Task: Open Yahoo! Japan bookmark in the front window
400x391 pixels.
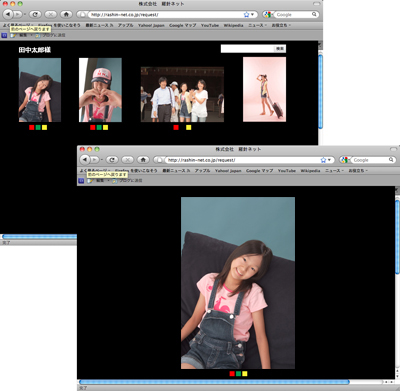Action: click(228, 171)
